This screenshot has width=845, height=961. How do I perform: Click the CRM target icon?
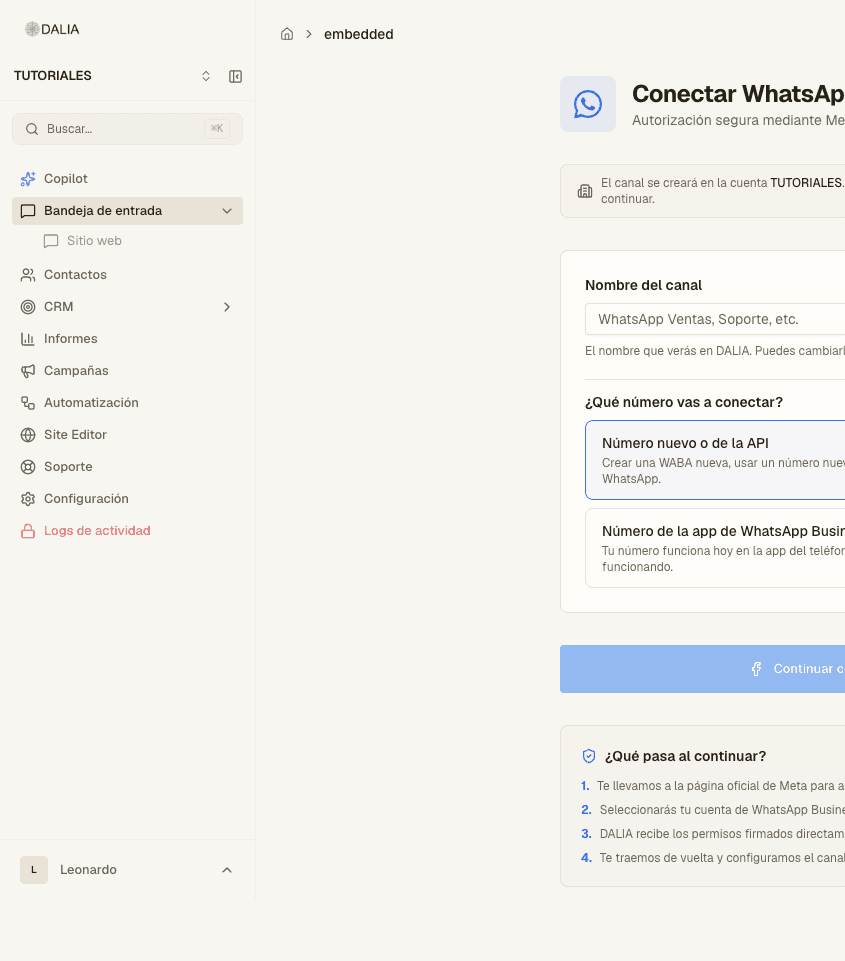[x=28, y=306]
